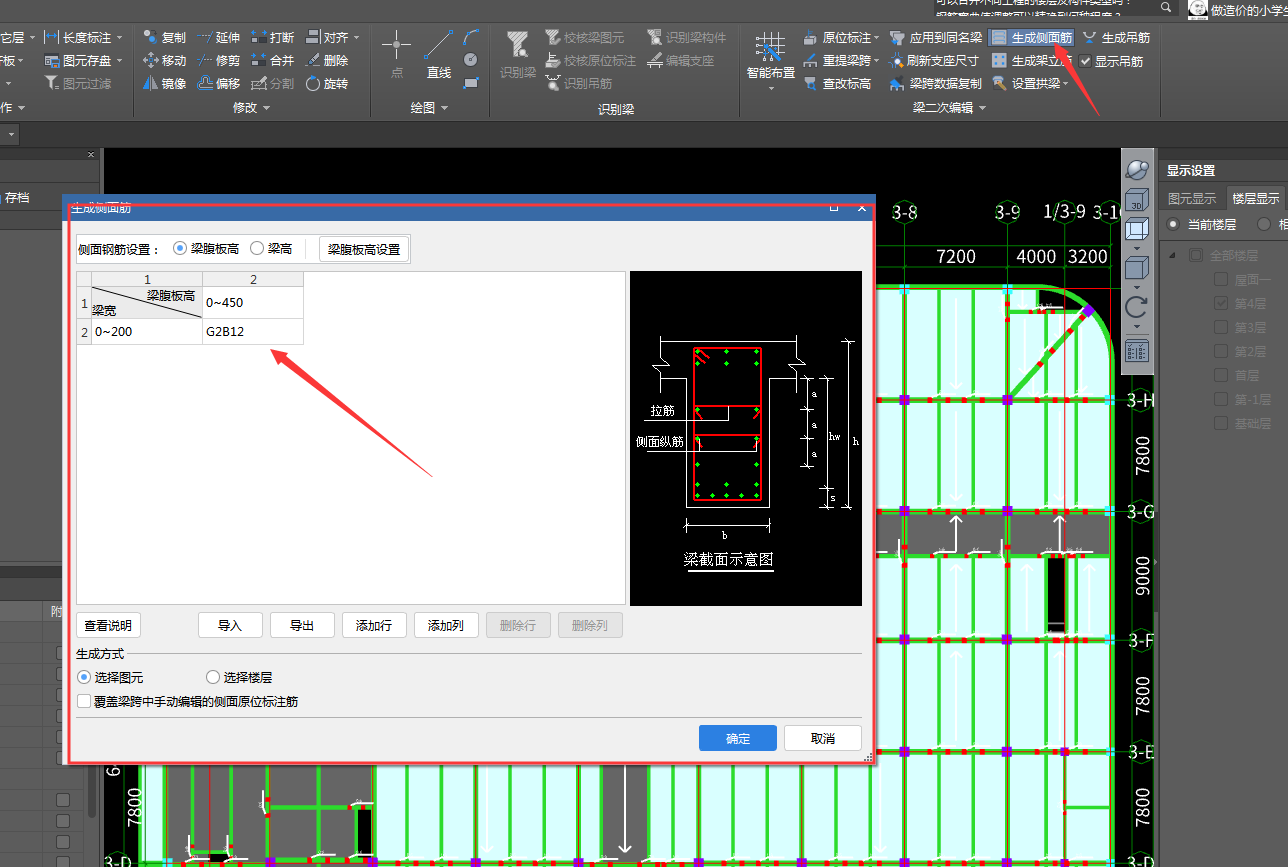
Task: Select the 复制 (copy) tool
Action: tap(164, 37)
